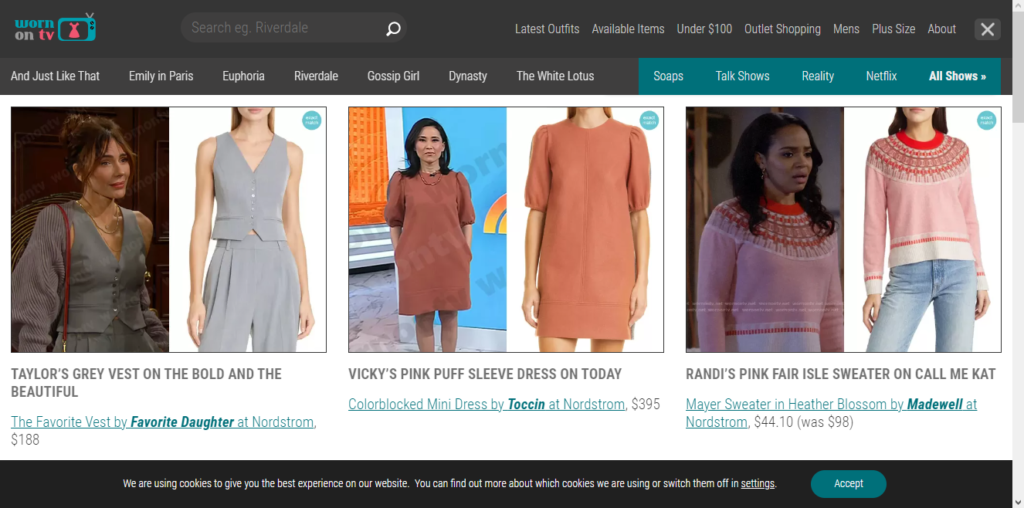Select the Soaps category

coord(668,76)
